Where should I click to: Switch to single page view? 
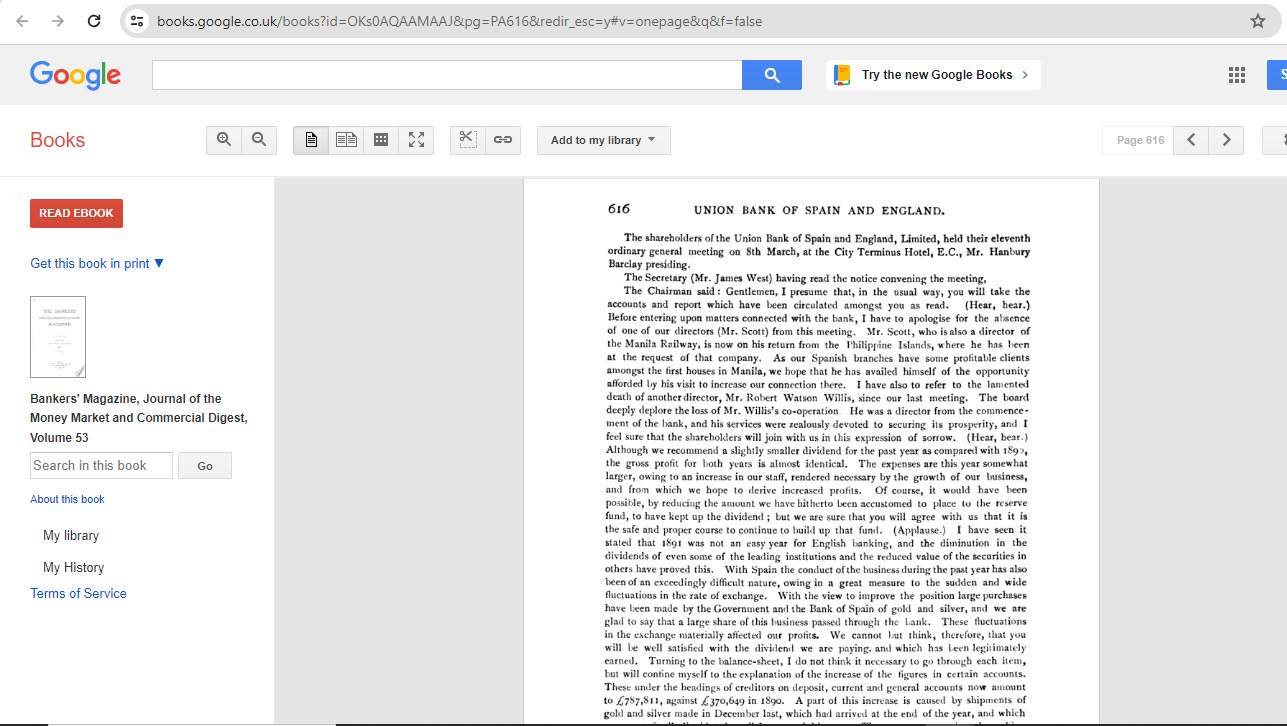[311, 140]
